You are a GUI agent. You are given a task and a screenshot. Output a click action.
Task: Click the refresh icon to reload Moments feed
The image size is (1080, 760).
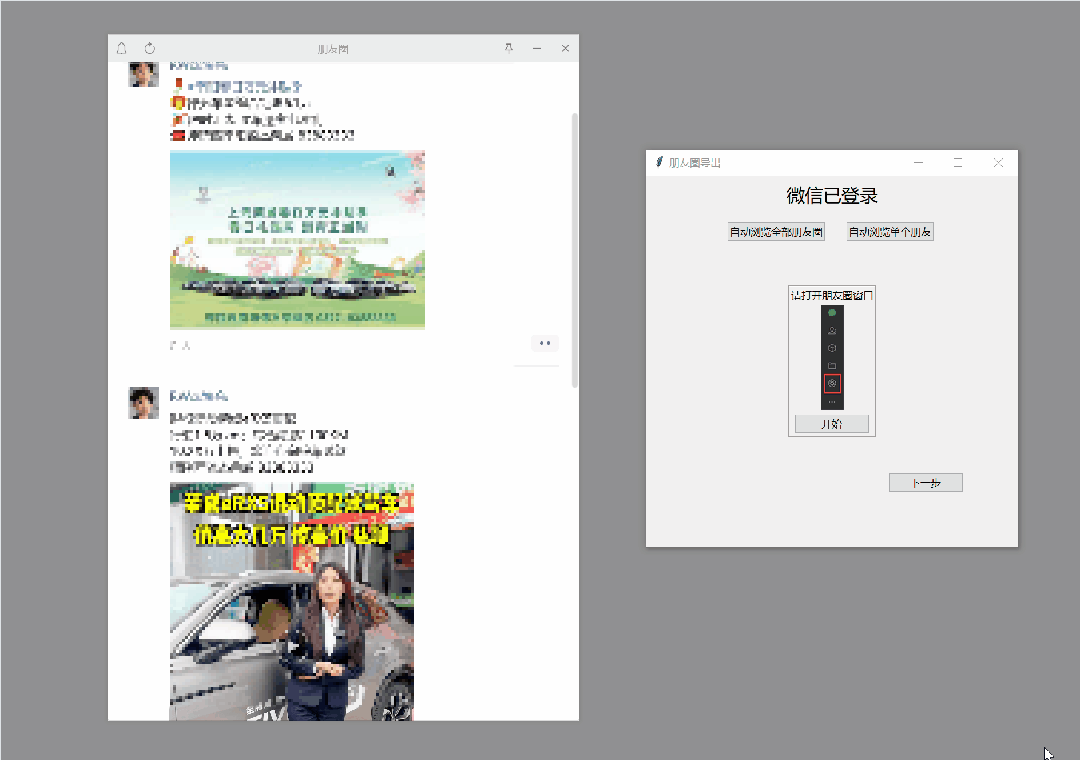tap(149, 47)
